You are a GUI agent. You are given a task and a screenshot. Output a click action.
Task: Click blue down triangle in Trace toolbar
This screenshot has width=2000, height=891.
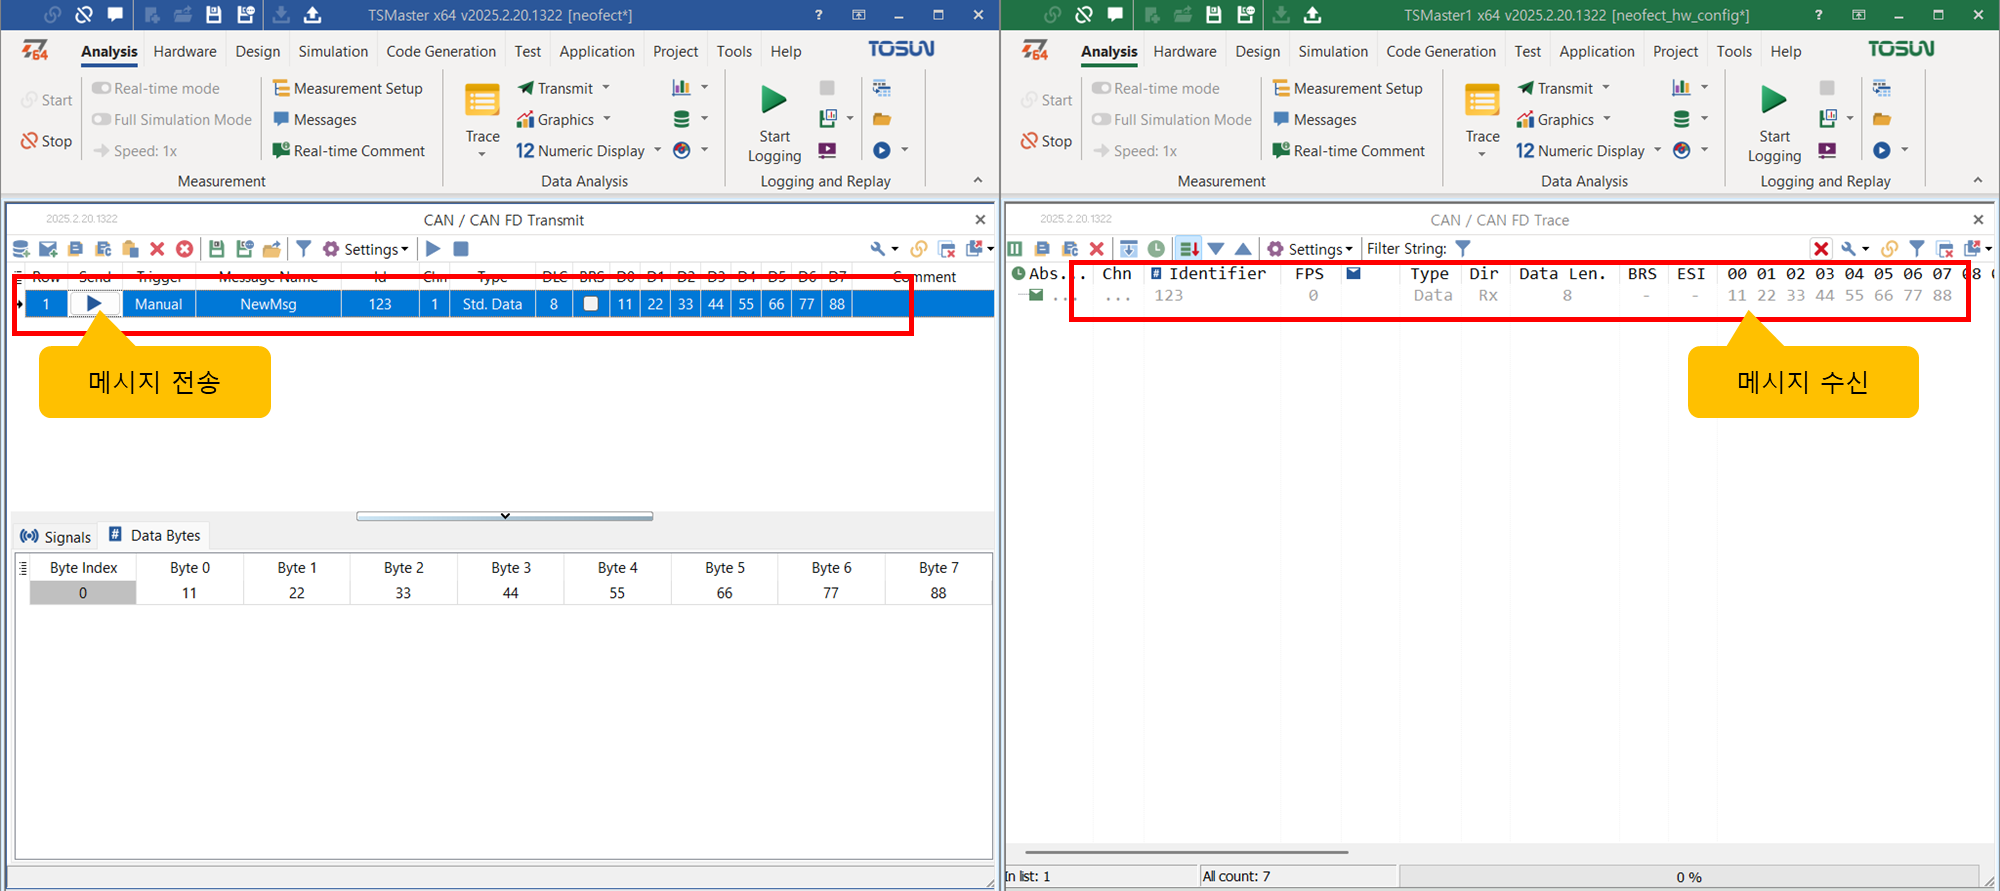1216,249
